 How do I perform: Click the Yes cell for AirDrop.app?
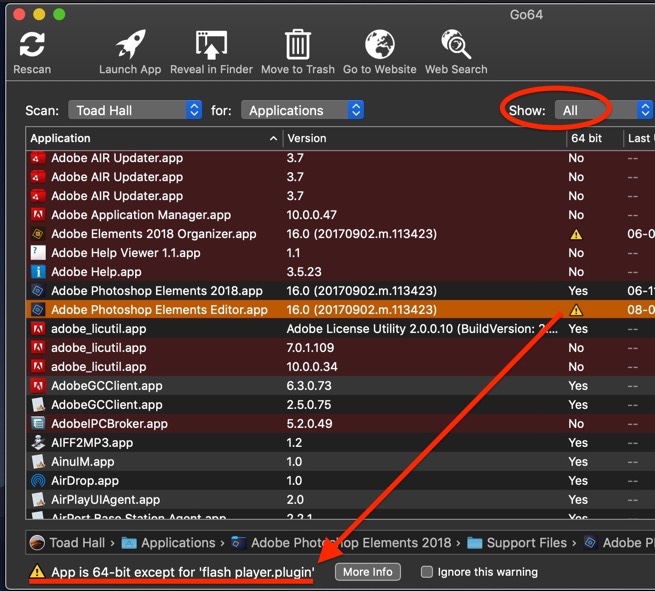point(578,481)
